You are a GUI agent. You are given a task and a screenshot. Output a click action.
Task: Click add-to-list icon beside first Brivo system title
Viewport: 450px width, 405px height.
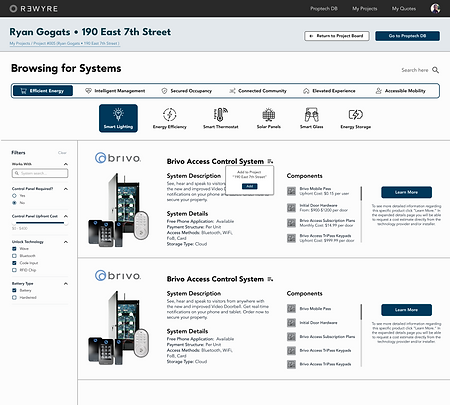click(270, 162)
